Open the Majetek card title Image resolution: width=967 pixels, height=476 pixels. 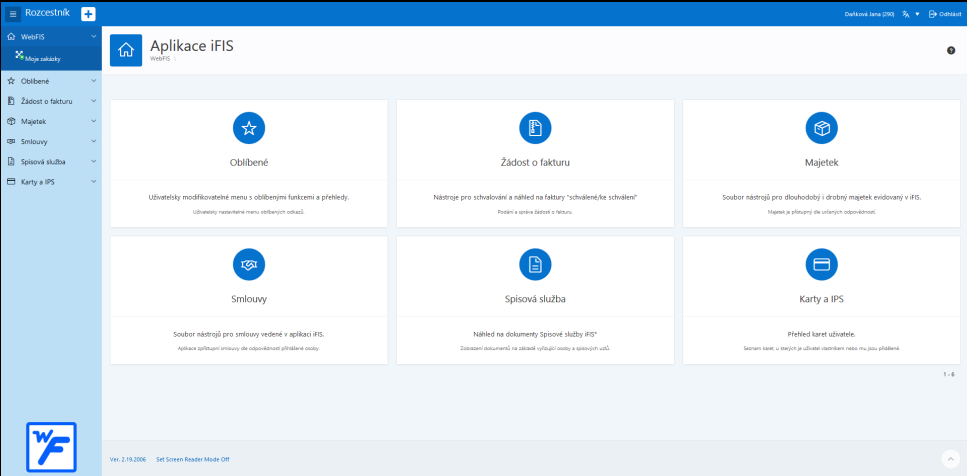pyautogui.click(x=821, y=163)
